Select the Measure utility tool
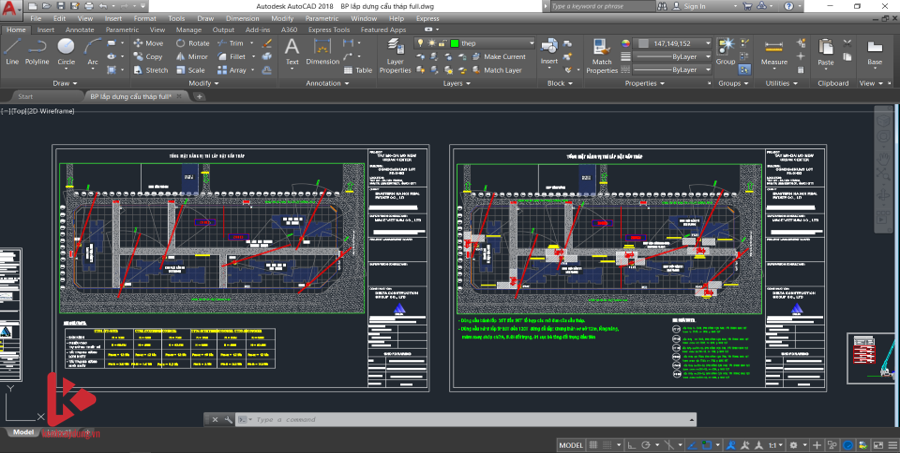 (x=774, y=50)
